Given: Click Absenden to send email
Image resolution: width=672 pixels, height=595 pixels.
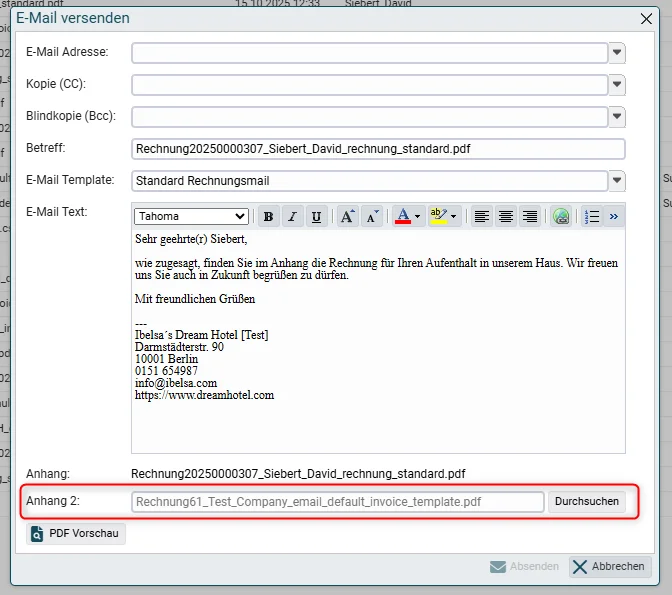Looking at the screenshot, I should coord(524,566).
